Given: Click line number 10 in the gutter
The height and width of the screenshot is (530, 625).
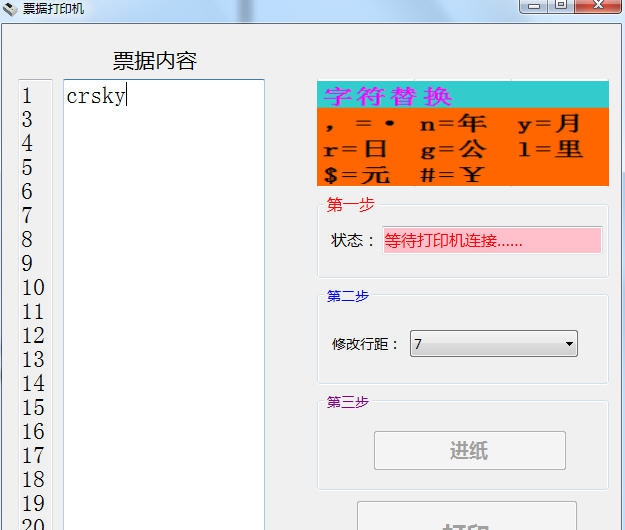Looking at the screenshot, I should coord(33,287).
